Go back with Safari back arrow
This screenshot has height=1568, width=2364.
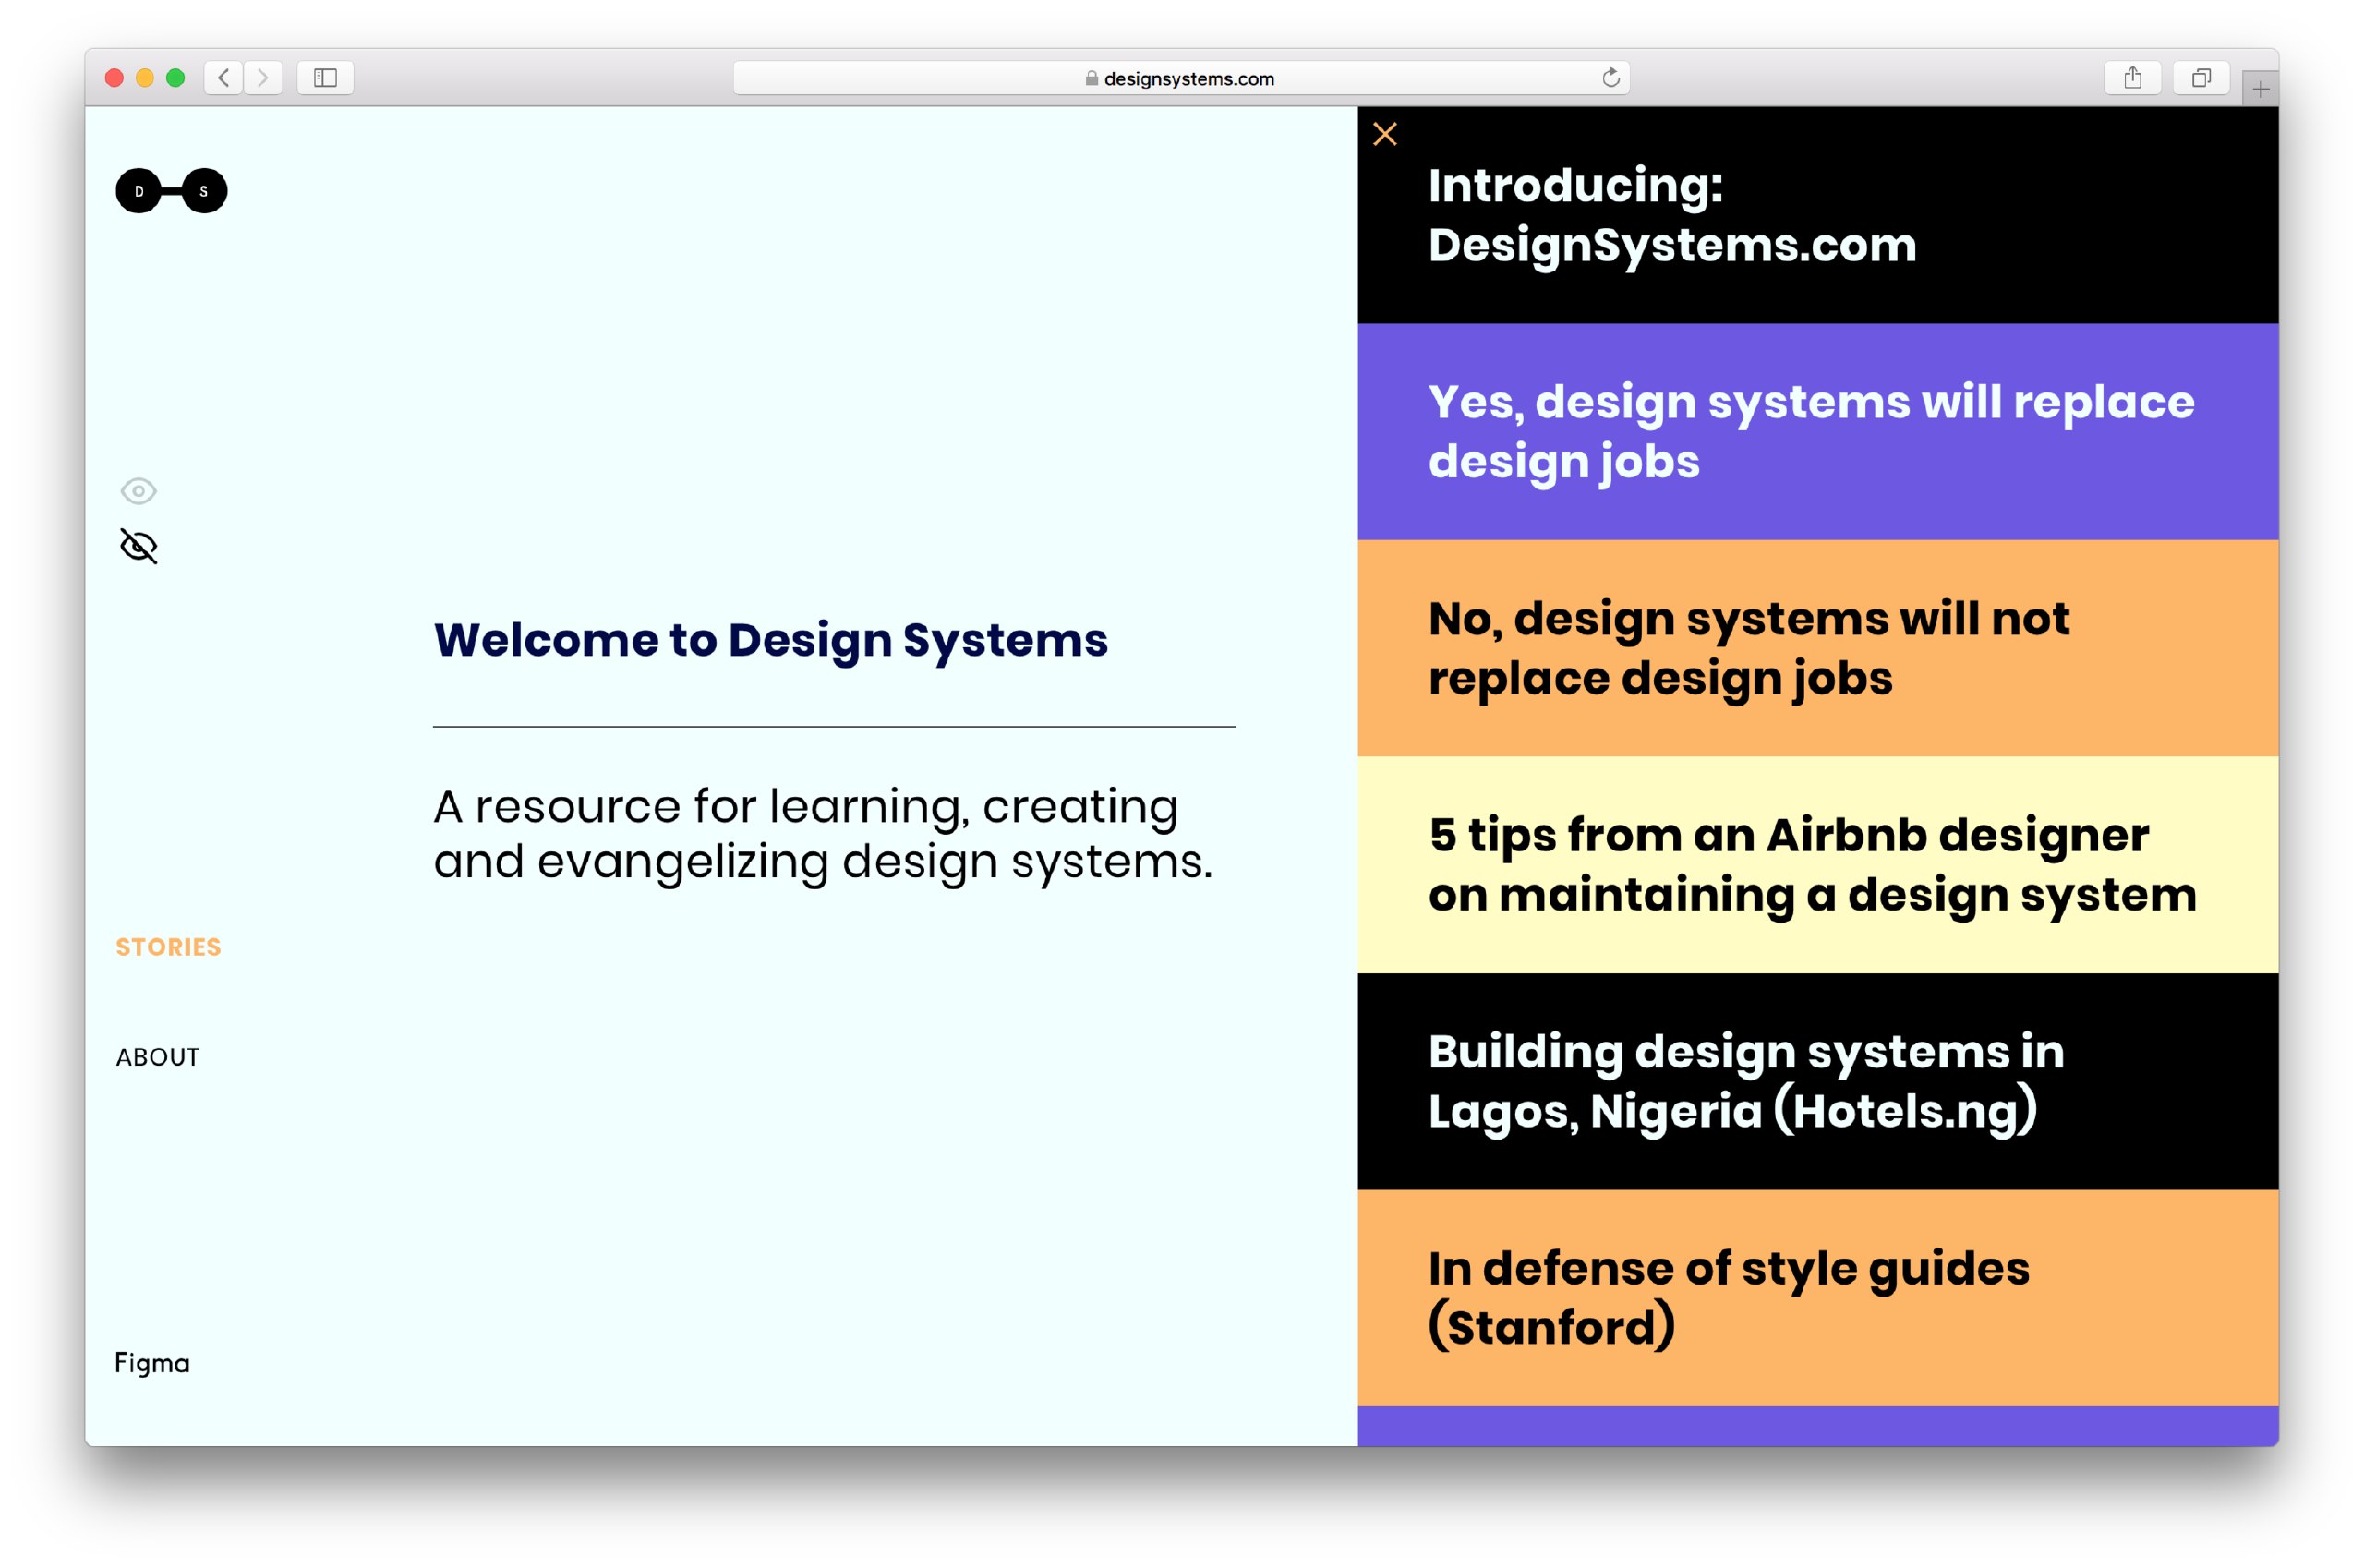click(x=224, y=78)
